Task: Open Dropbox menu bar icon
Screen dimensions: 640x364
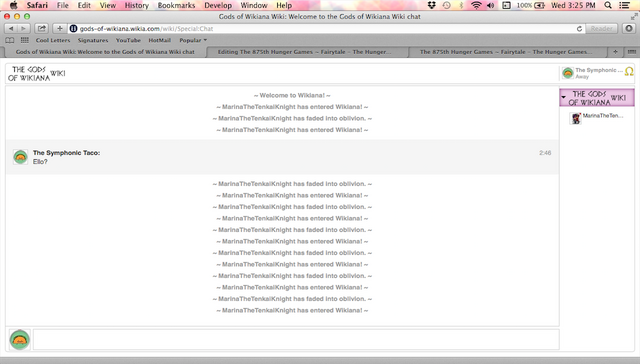Action: pyautogui.click(x=431, y=5)
